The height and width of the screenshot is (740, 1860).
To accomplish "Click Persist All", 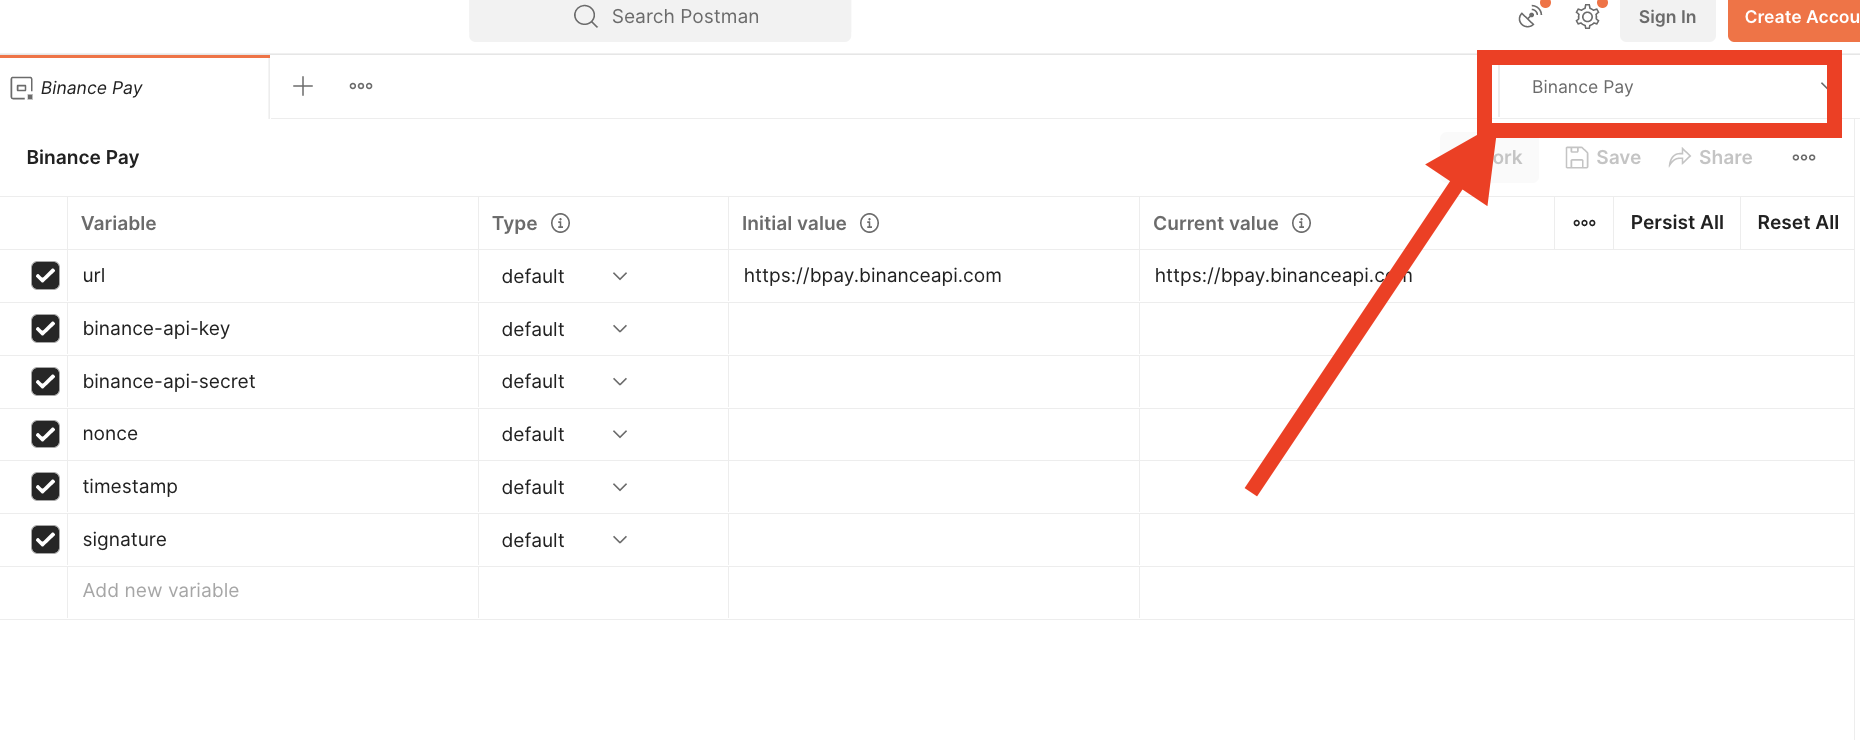I will pyautogui.click(x=1677, y=222).
